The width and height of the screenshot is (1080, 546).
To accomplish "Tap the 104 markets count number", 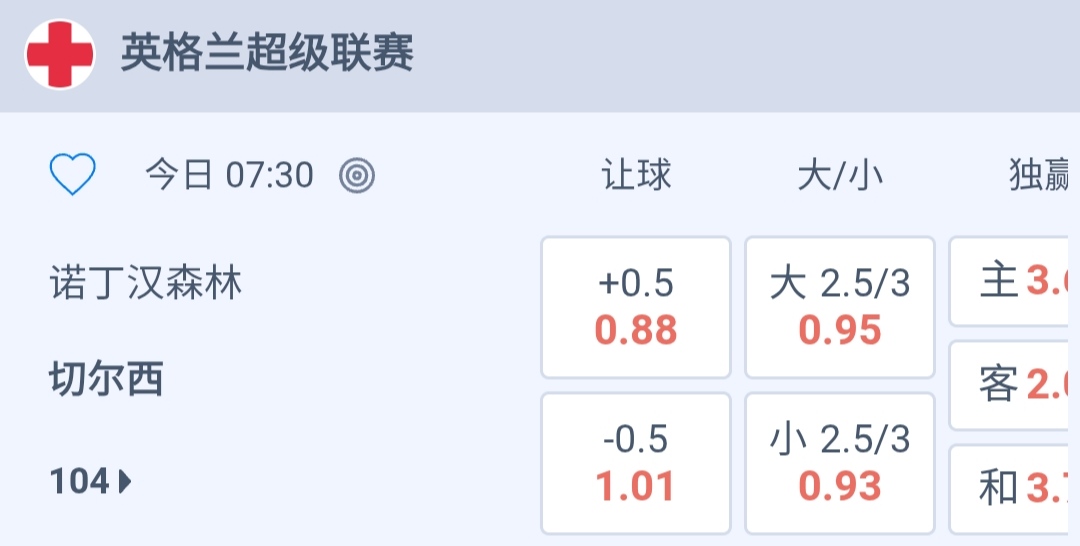I will click(80, 482).
